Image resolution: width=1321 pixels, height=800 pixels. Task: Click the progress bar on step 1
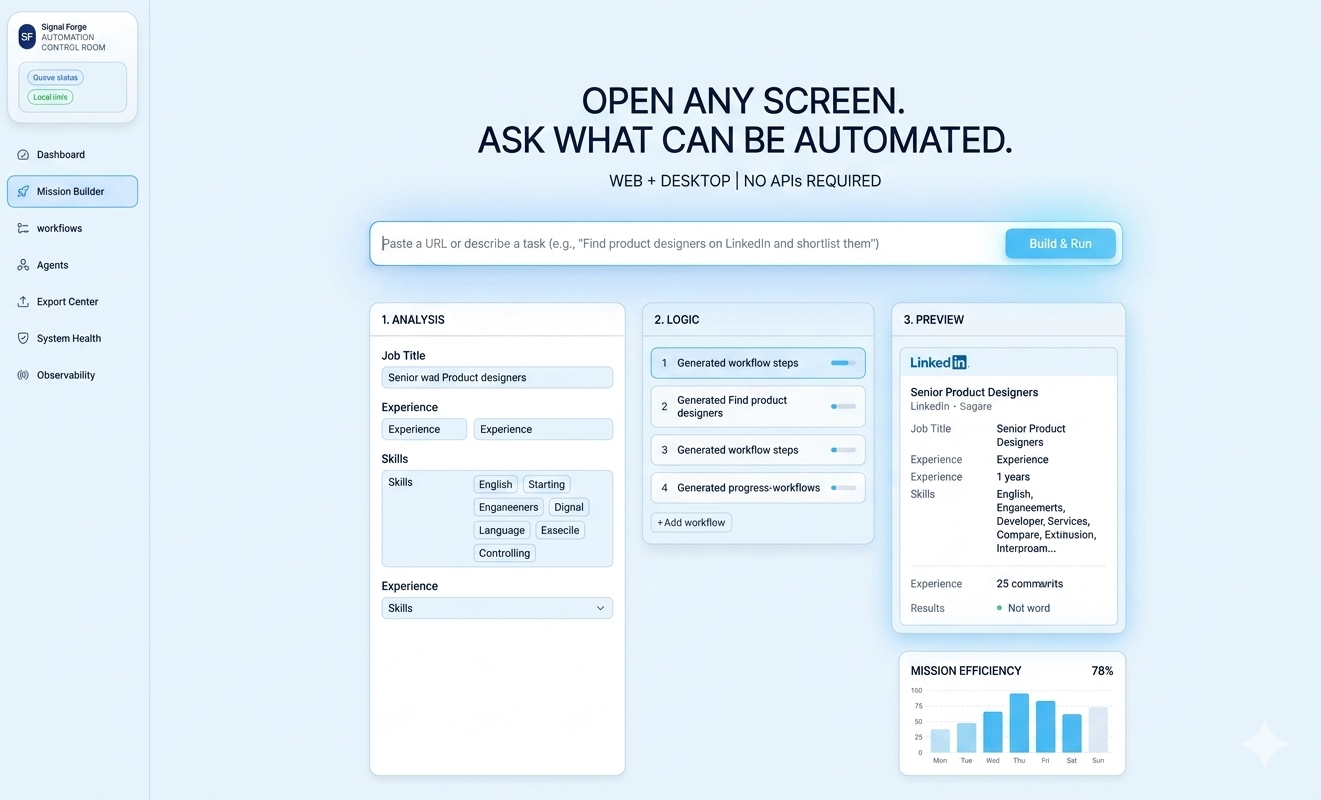[x=843, y=363]
